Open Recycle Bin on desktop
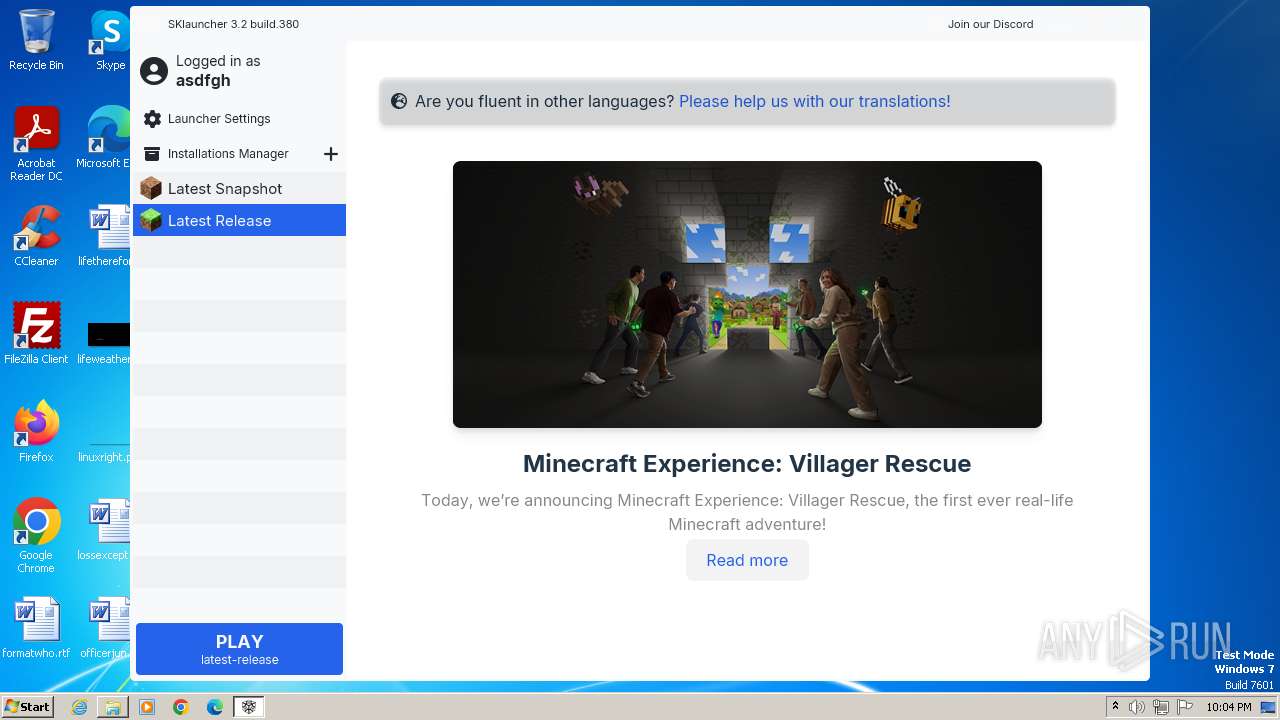 pyautogui.click(x=36, y=40)
